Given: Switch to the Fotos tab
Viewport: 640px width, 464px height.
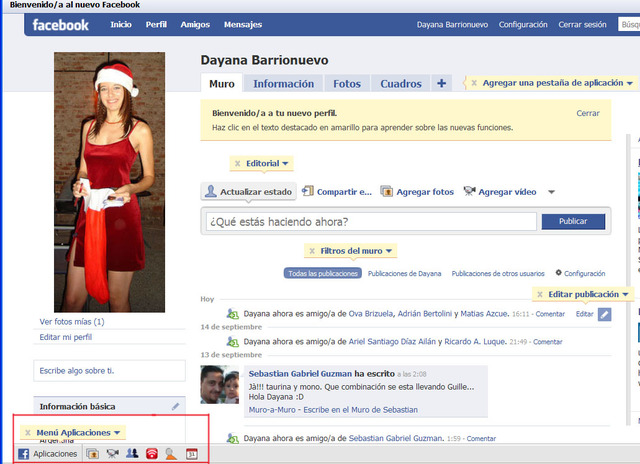Looking at the screenshot, I should (x=347, y=83).
